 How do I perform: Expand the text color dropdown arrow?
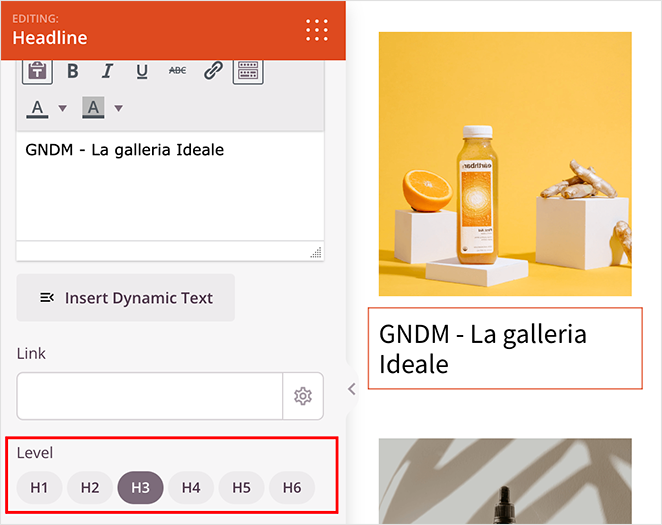62,108
